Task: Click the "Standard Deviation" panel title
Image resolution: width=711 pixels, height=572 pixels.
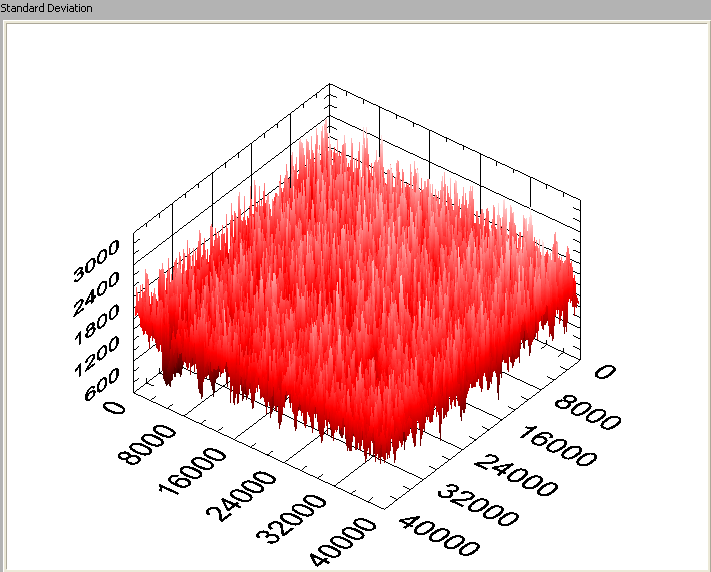Action: [x=46, y=8]
